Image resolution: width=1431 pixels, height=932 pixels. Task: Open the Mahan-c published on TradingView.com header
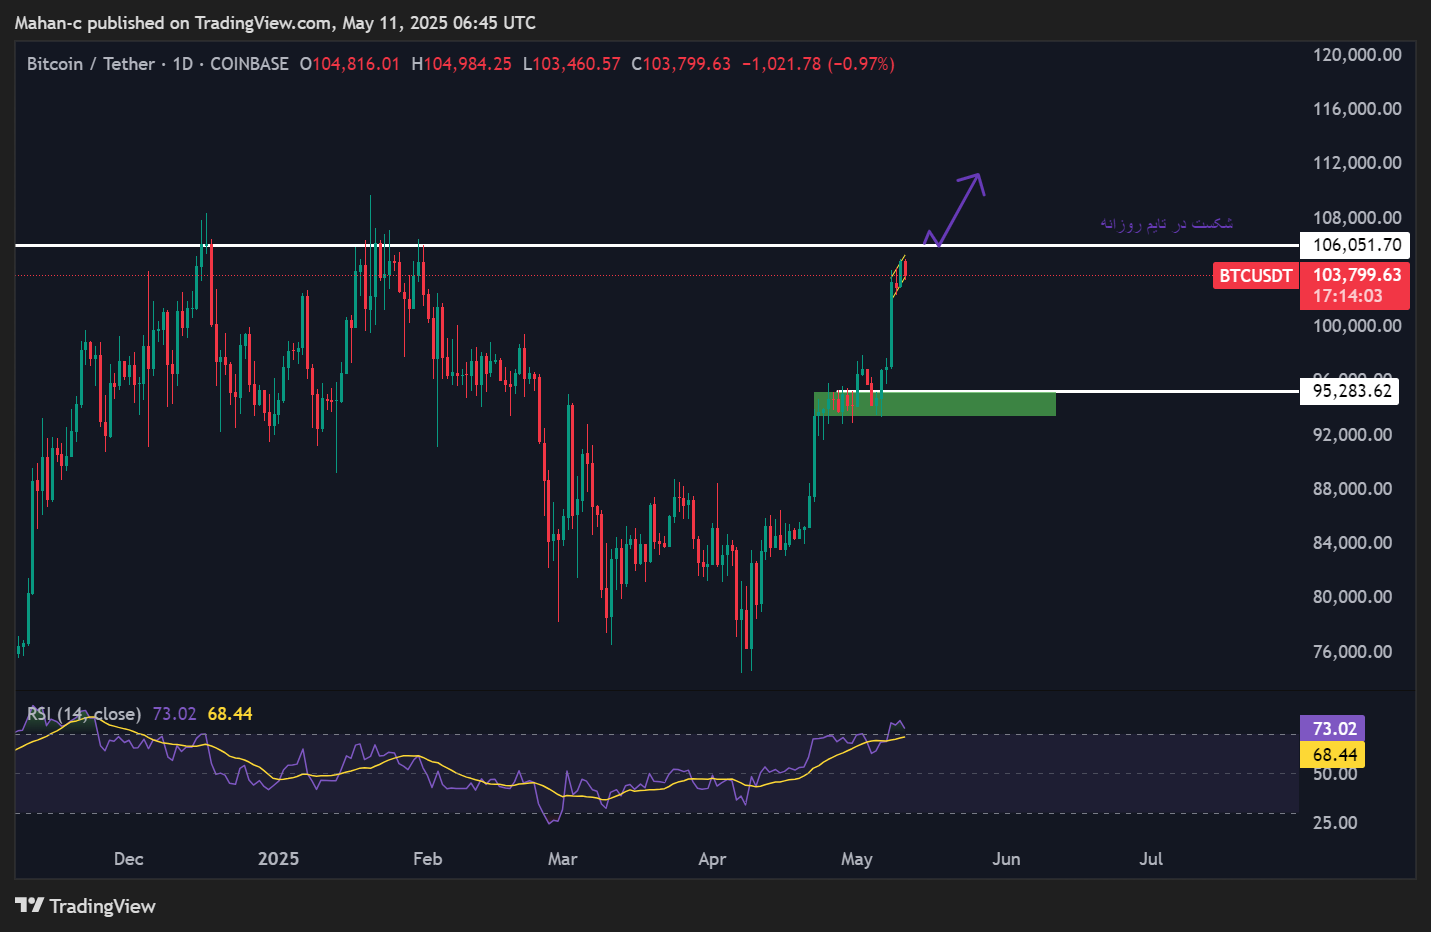275,23
